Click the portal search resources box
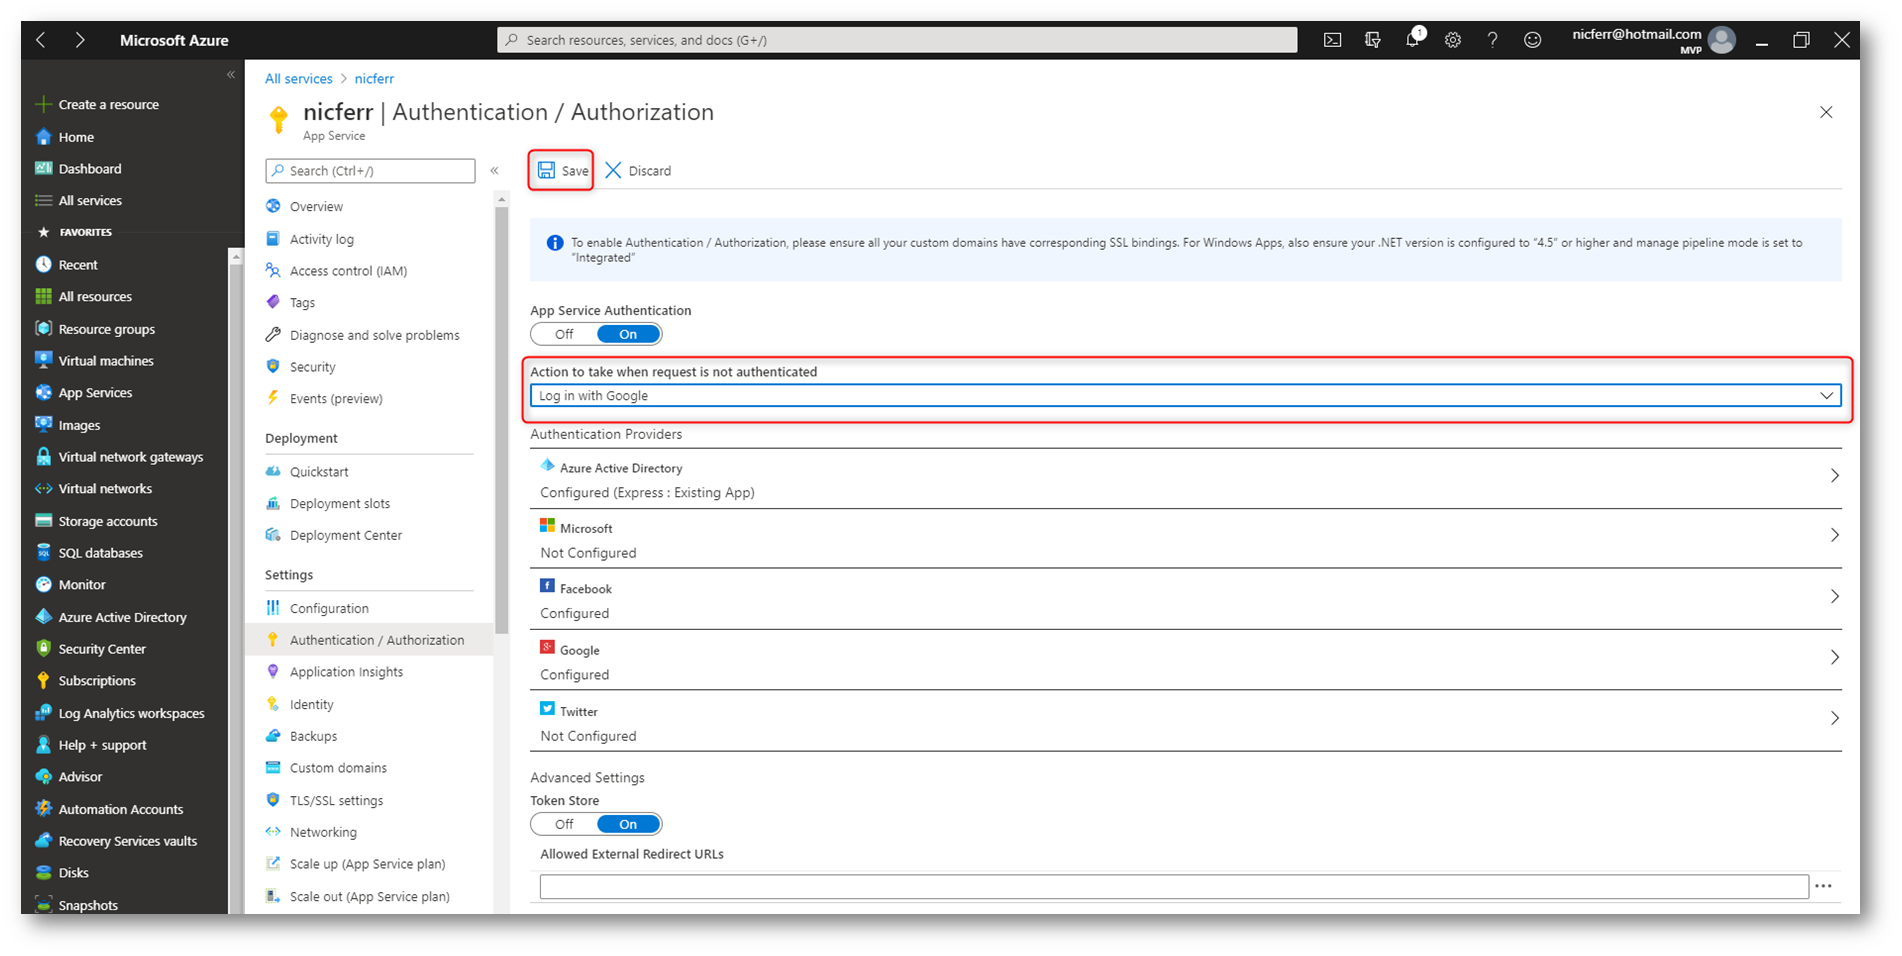1902x956 pixels. (x=897, y=40)
